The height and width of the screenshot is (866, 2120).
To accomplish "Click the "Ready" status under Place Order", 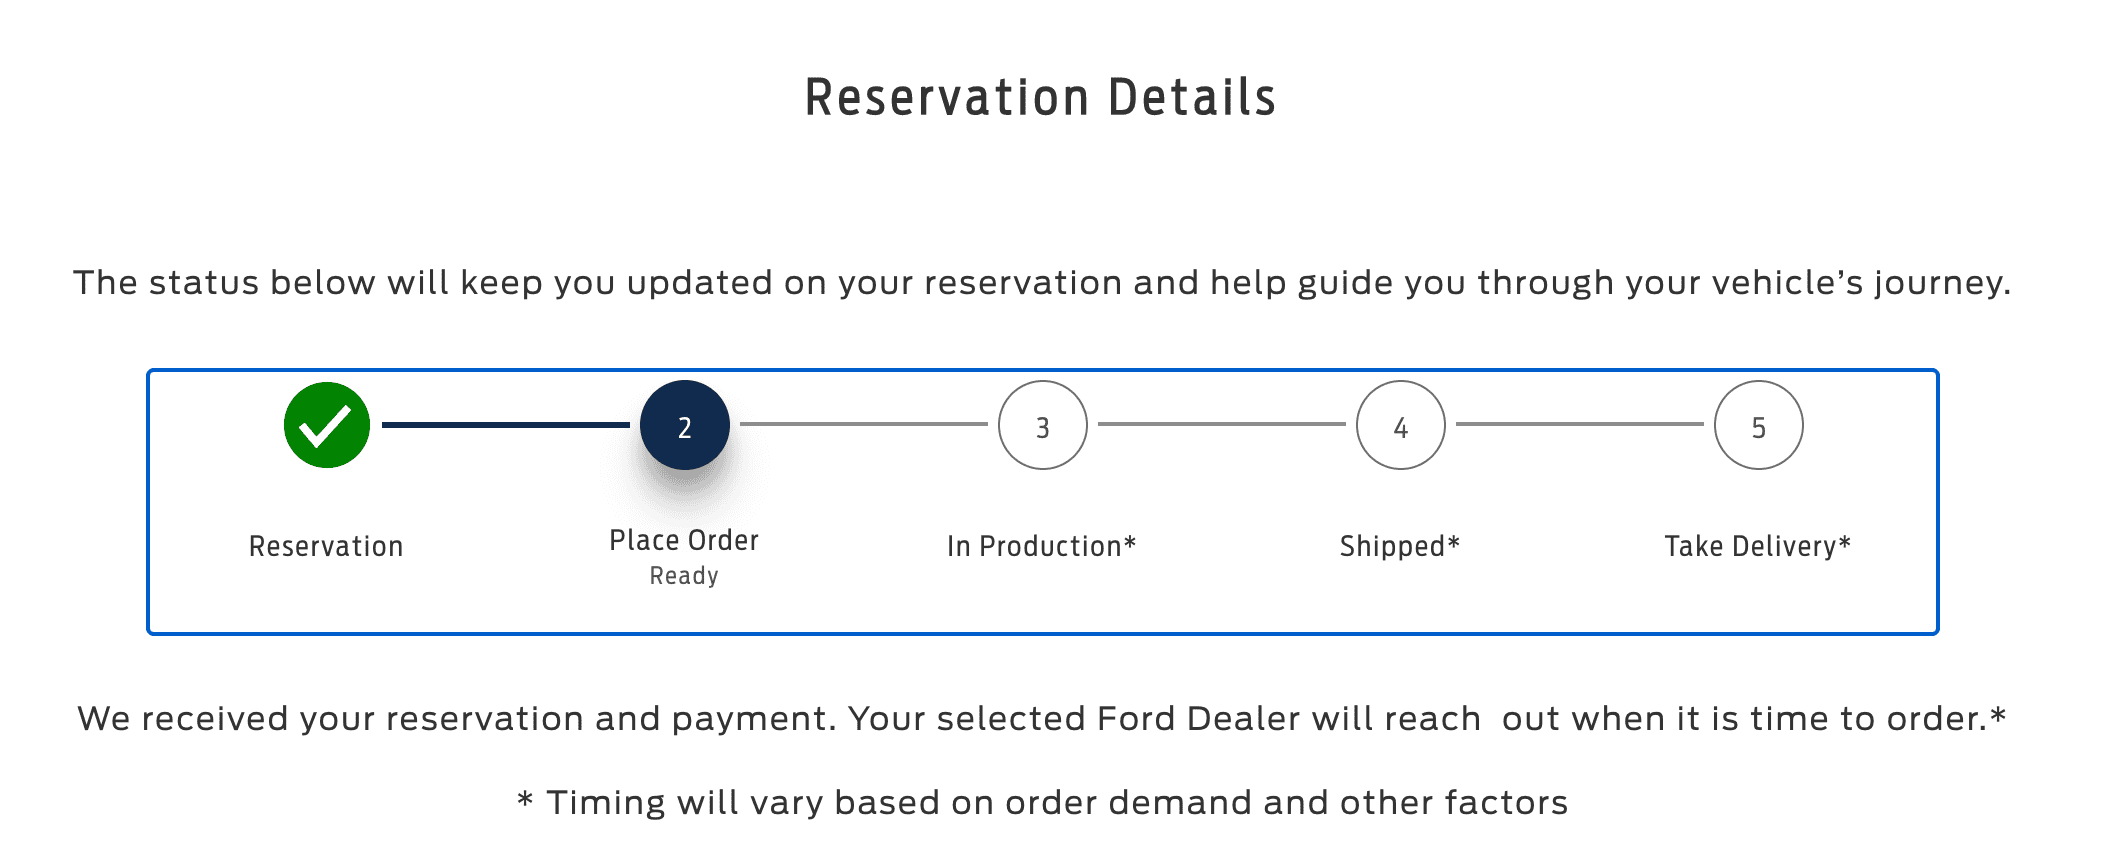I will (684, 576).
